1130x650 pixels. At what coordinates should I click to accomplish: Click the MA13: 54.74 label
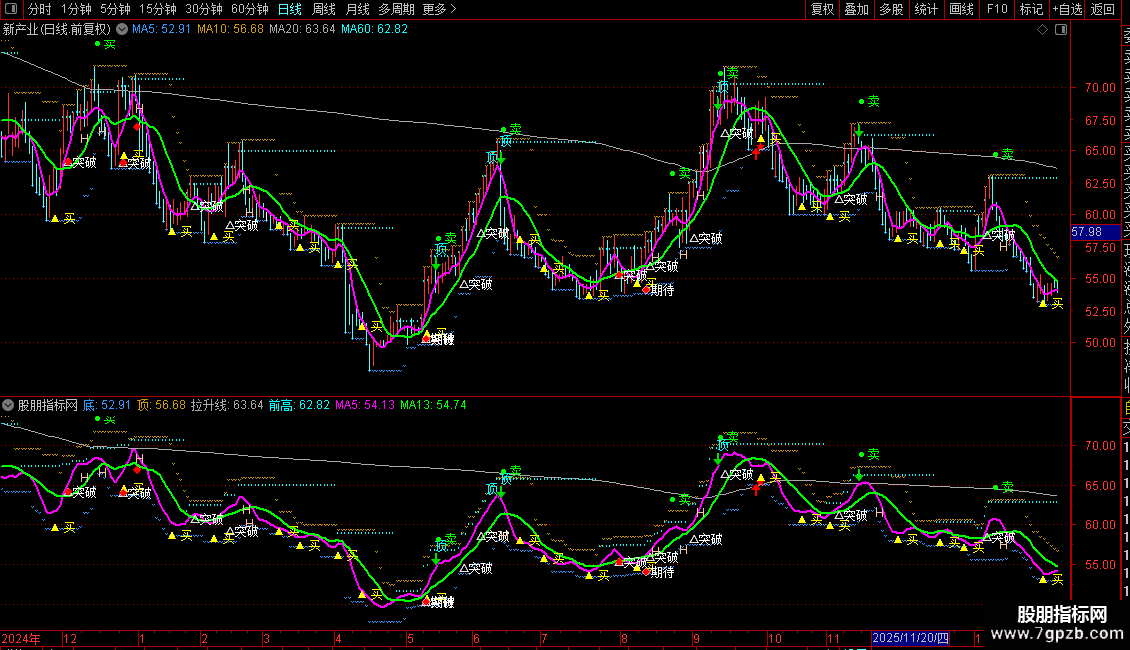(433, 405)
